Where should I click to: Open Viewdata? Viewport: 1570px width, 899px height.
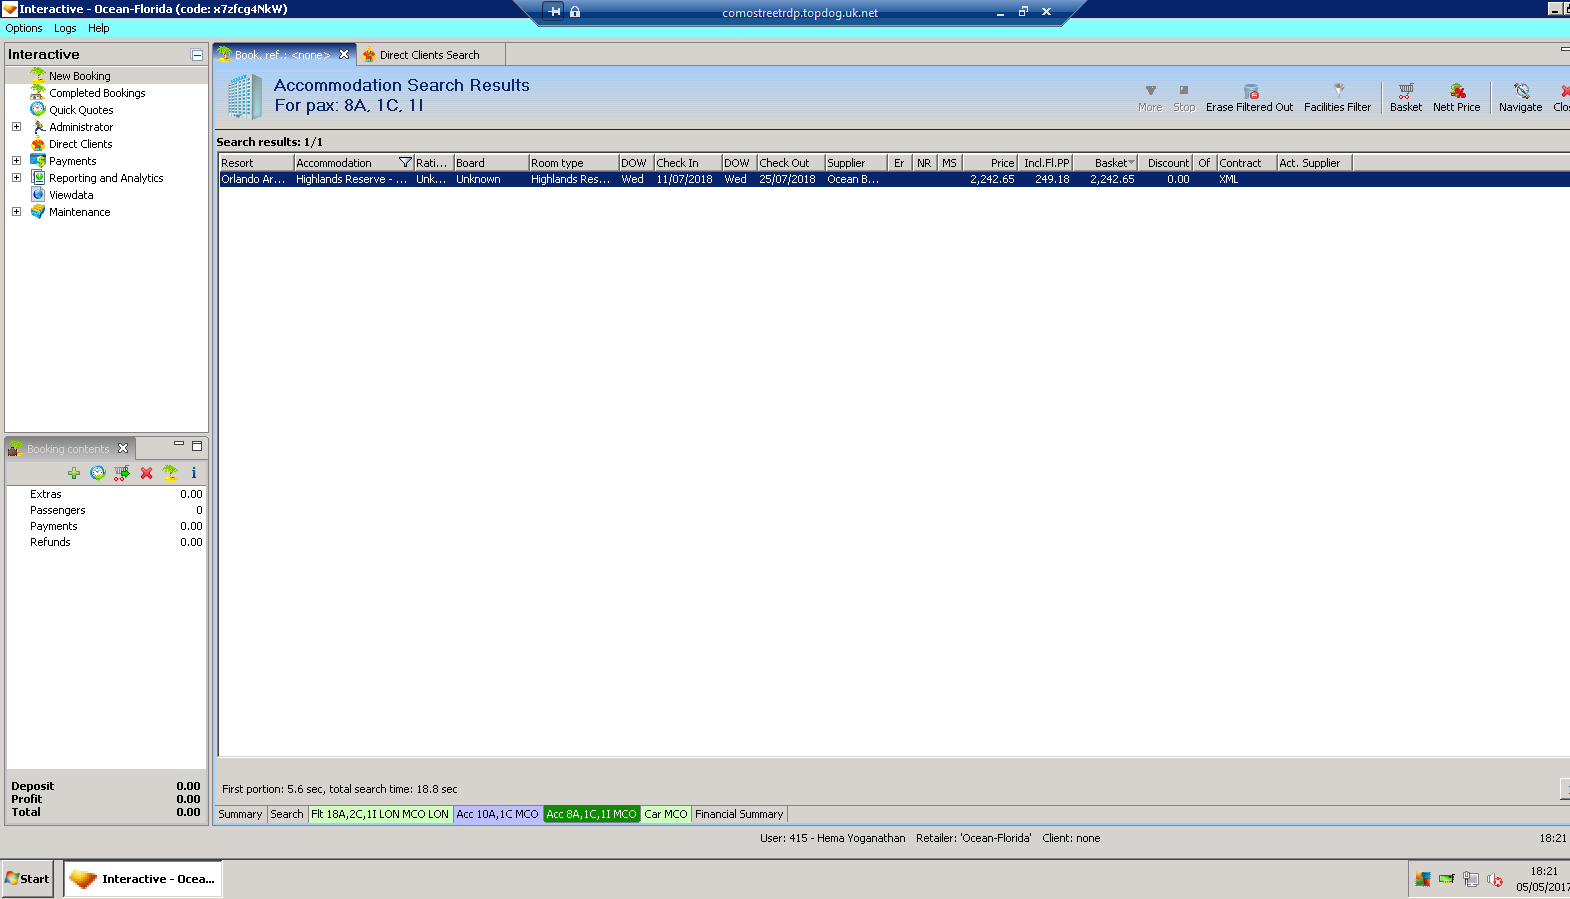[71, 195]
